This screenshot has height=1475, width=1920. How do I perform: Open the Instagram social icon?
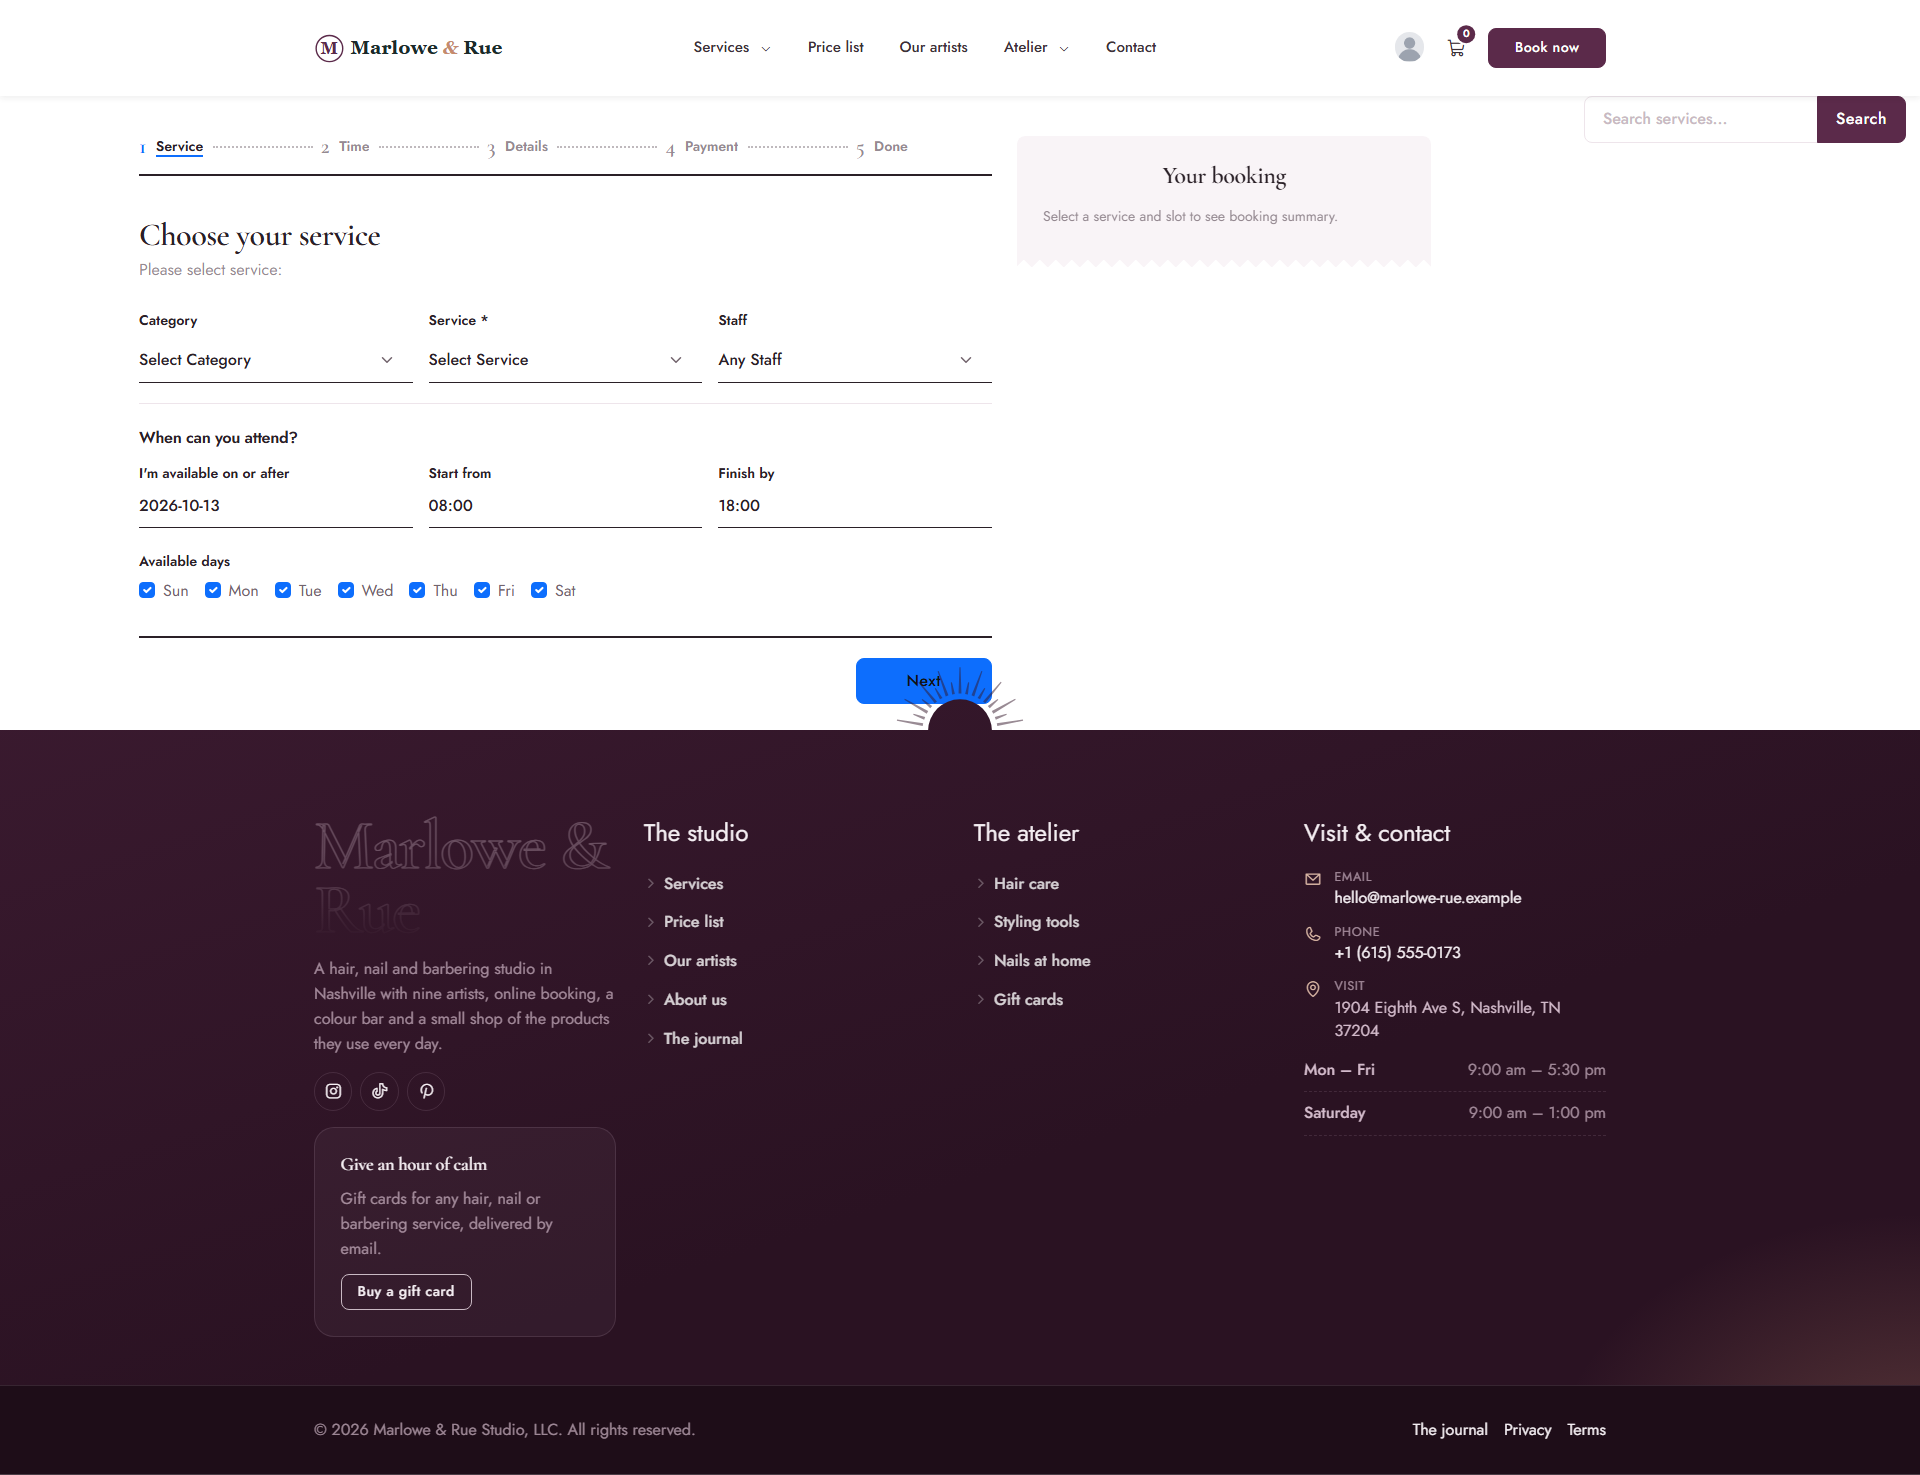click(333, 1091)
